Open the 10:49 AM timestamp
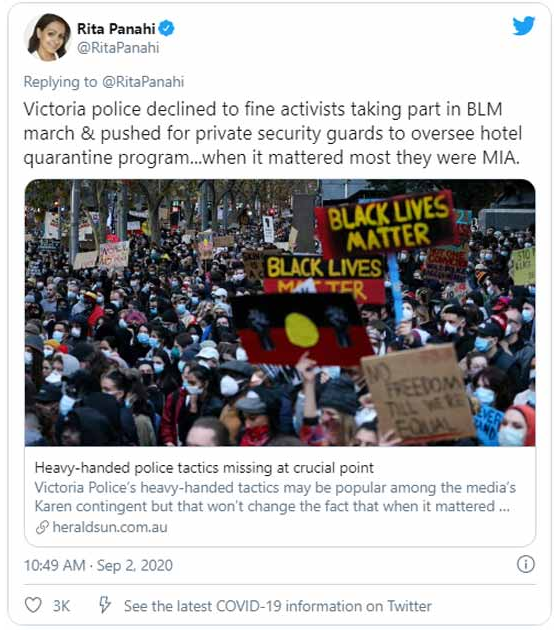 (x=54, y=565)
